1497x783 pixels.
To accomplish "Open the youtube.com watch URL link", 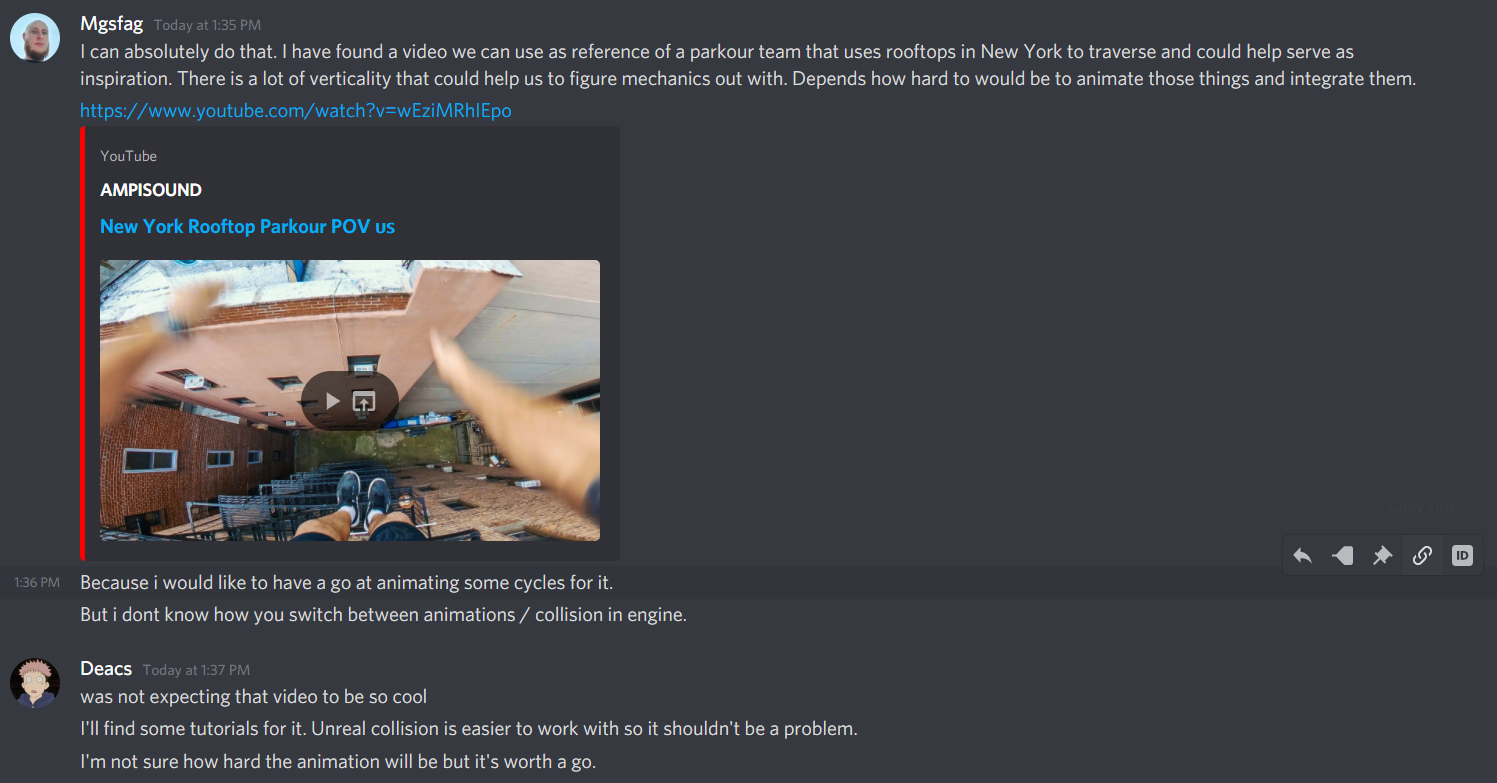I will point(296,110).
